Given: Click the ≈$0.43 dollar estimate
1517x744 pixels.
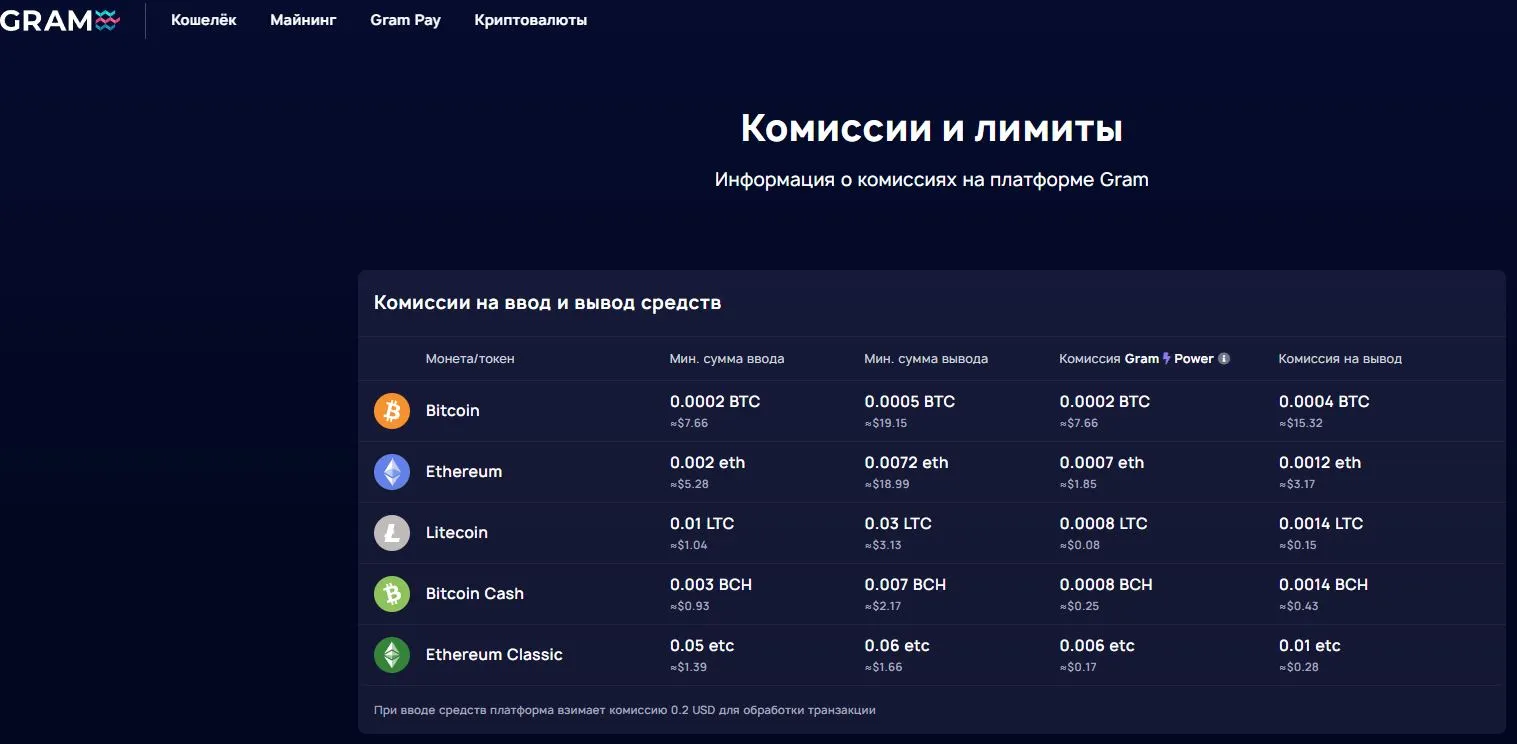Looking at the screenshot, I should (x=1299, y=607).
